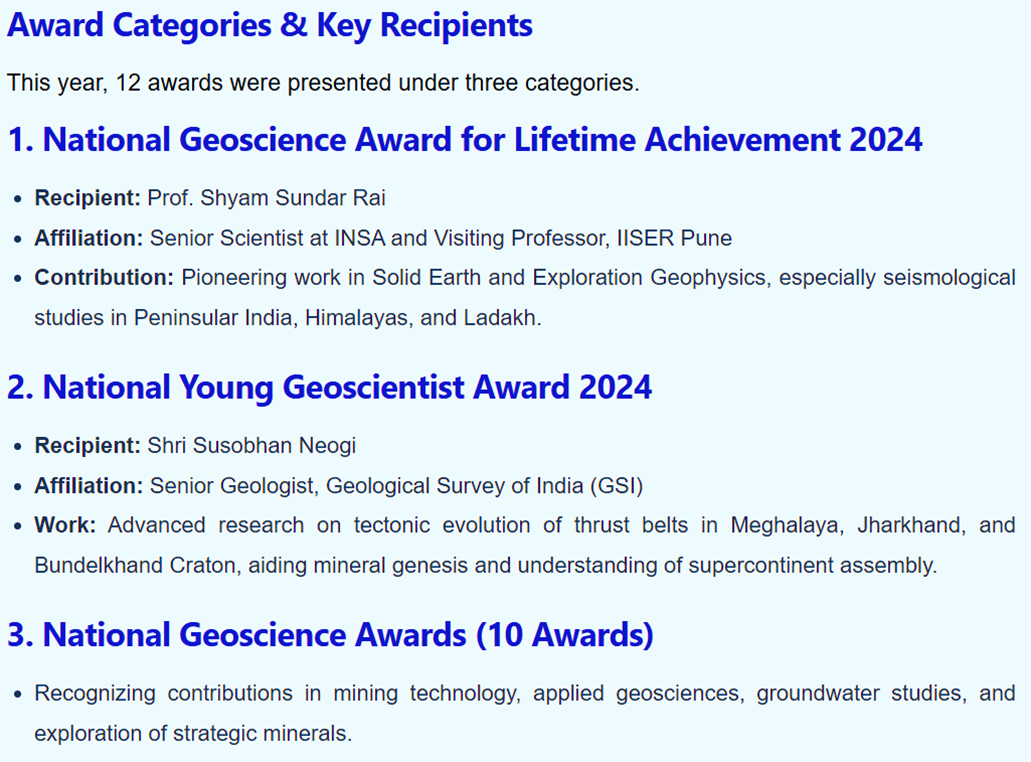Select the name Prof. Shyam Sundar Rai
Image resolution: width=1031 pixels, height=762 pixels.
pyautogui.click(x=266, y=198)
